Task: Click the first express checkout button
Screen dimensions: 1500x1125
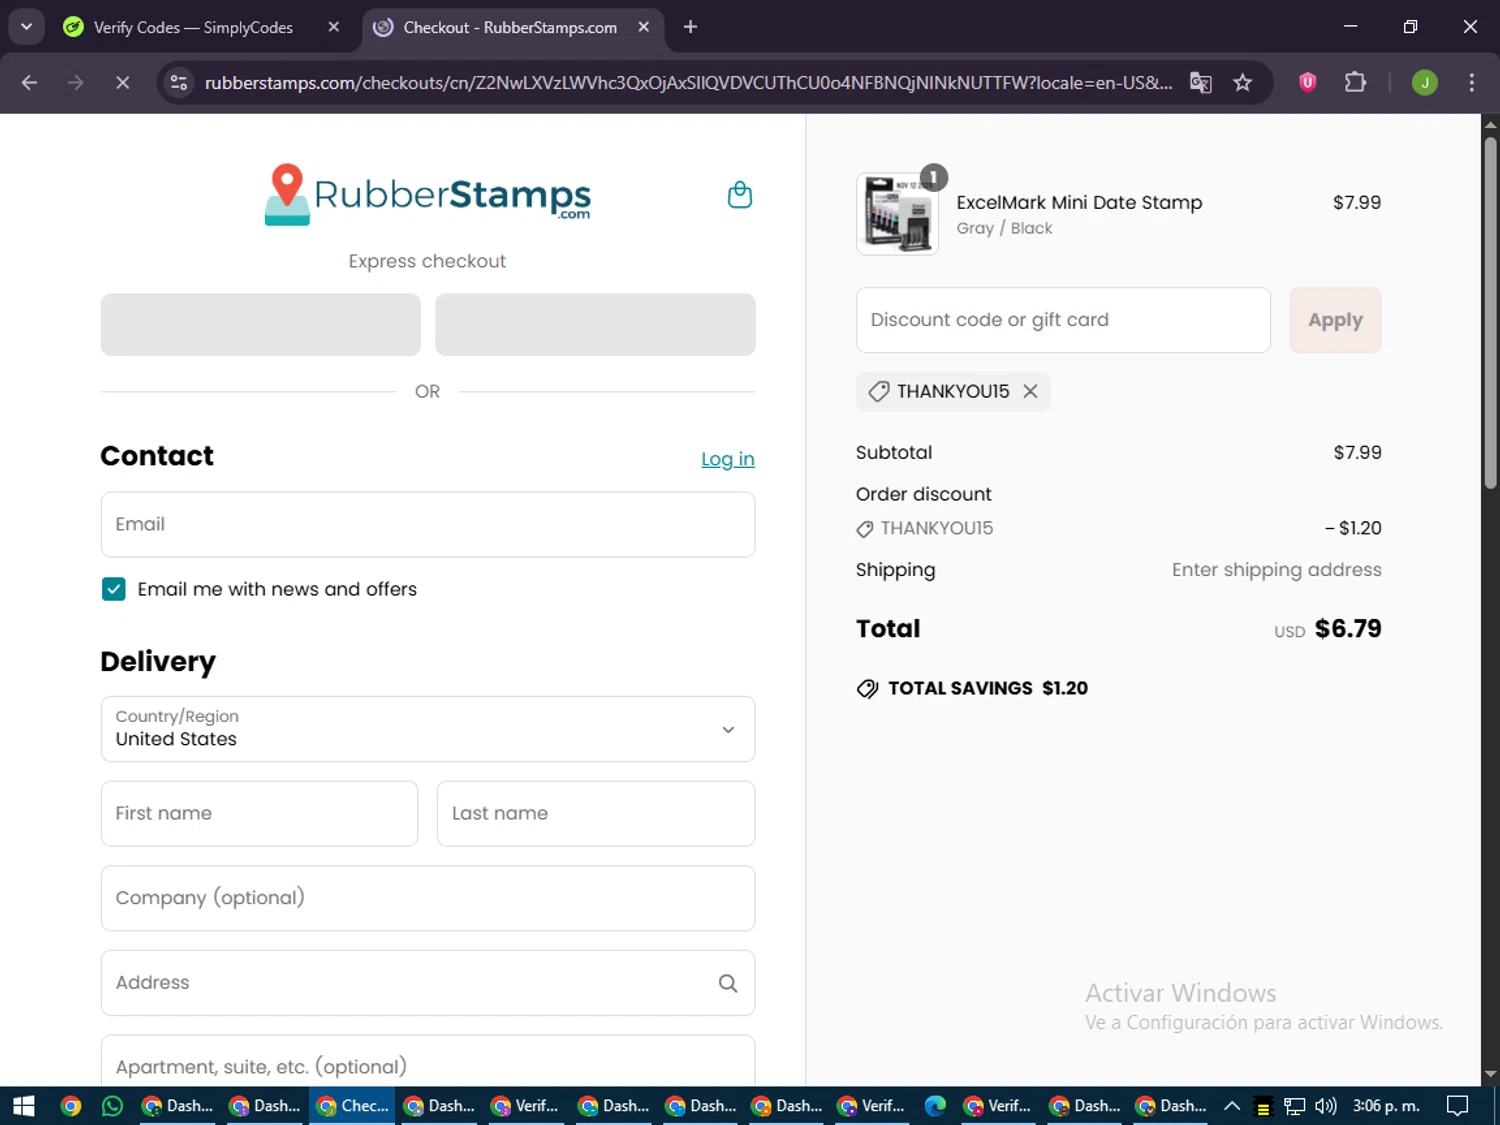Action: click(260, 324)
